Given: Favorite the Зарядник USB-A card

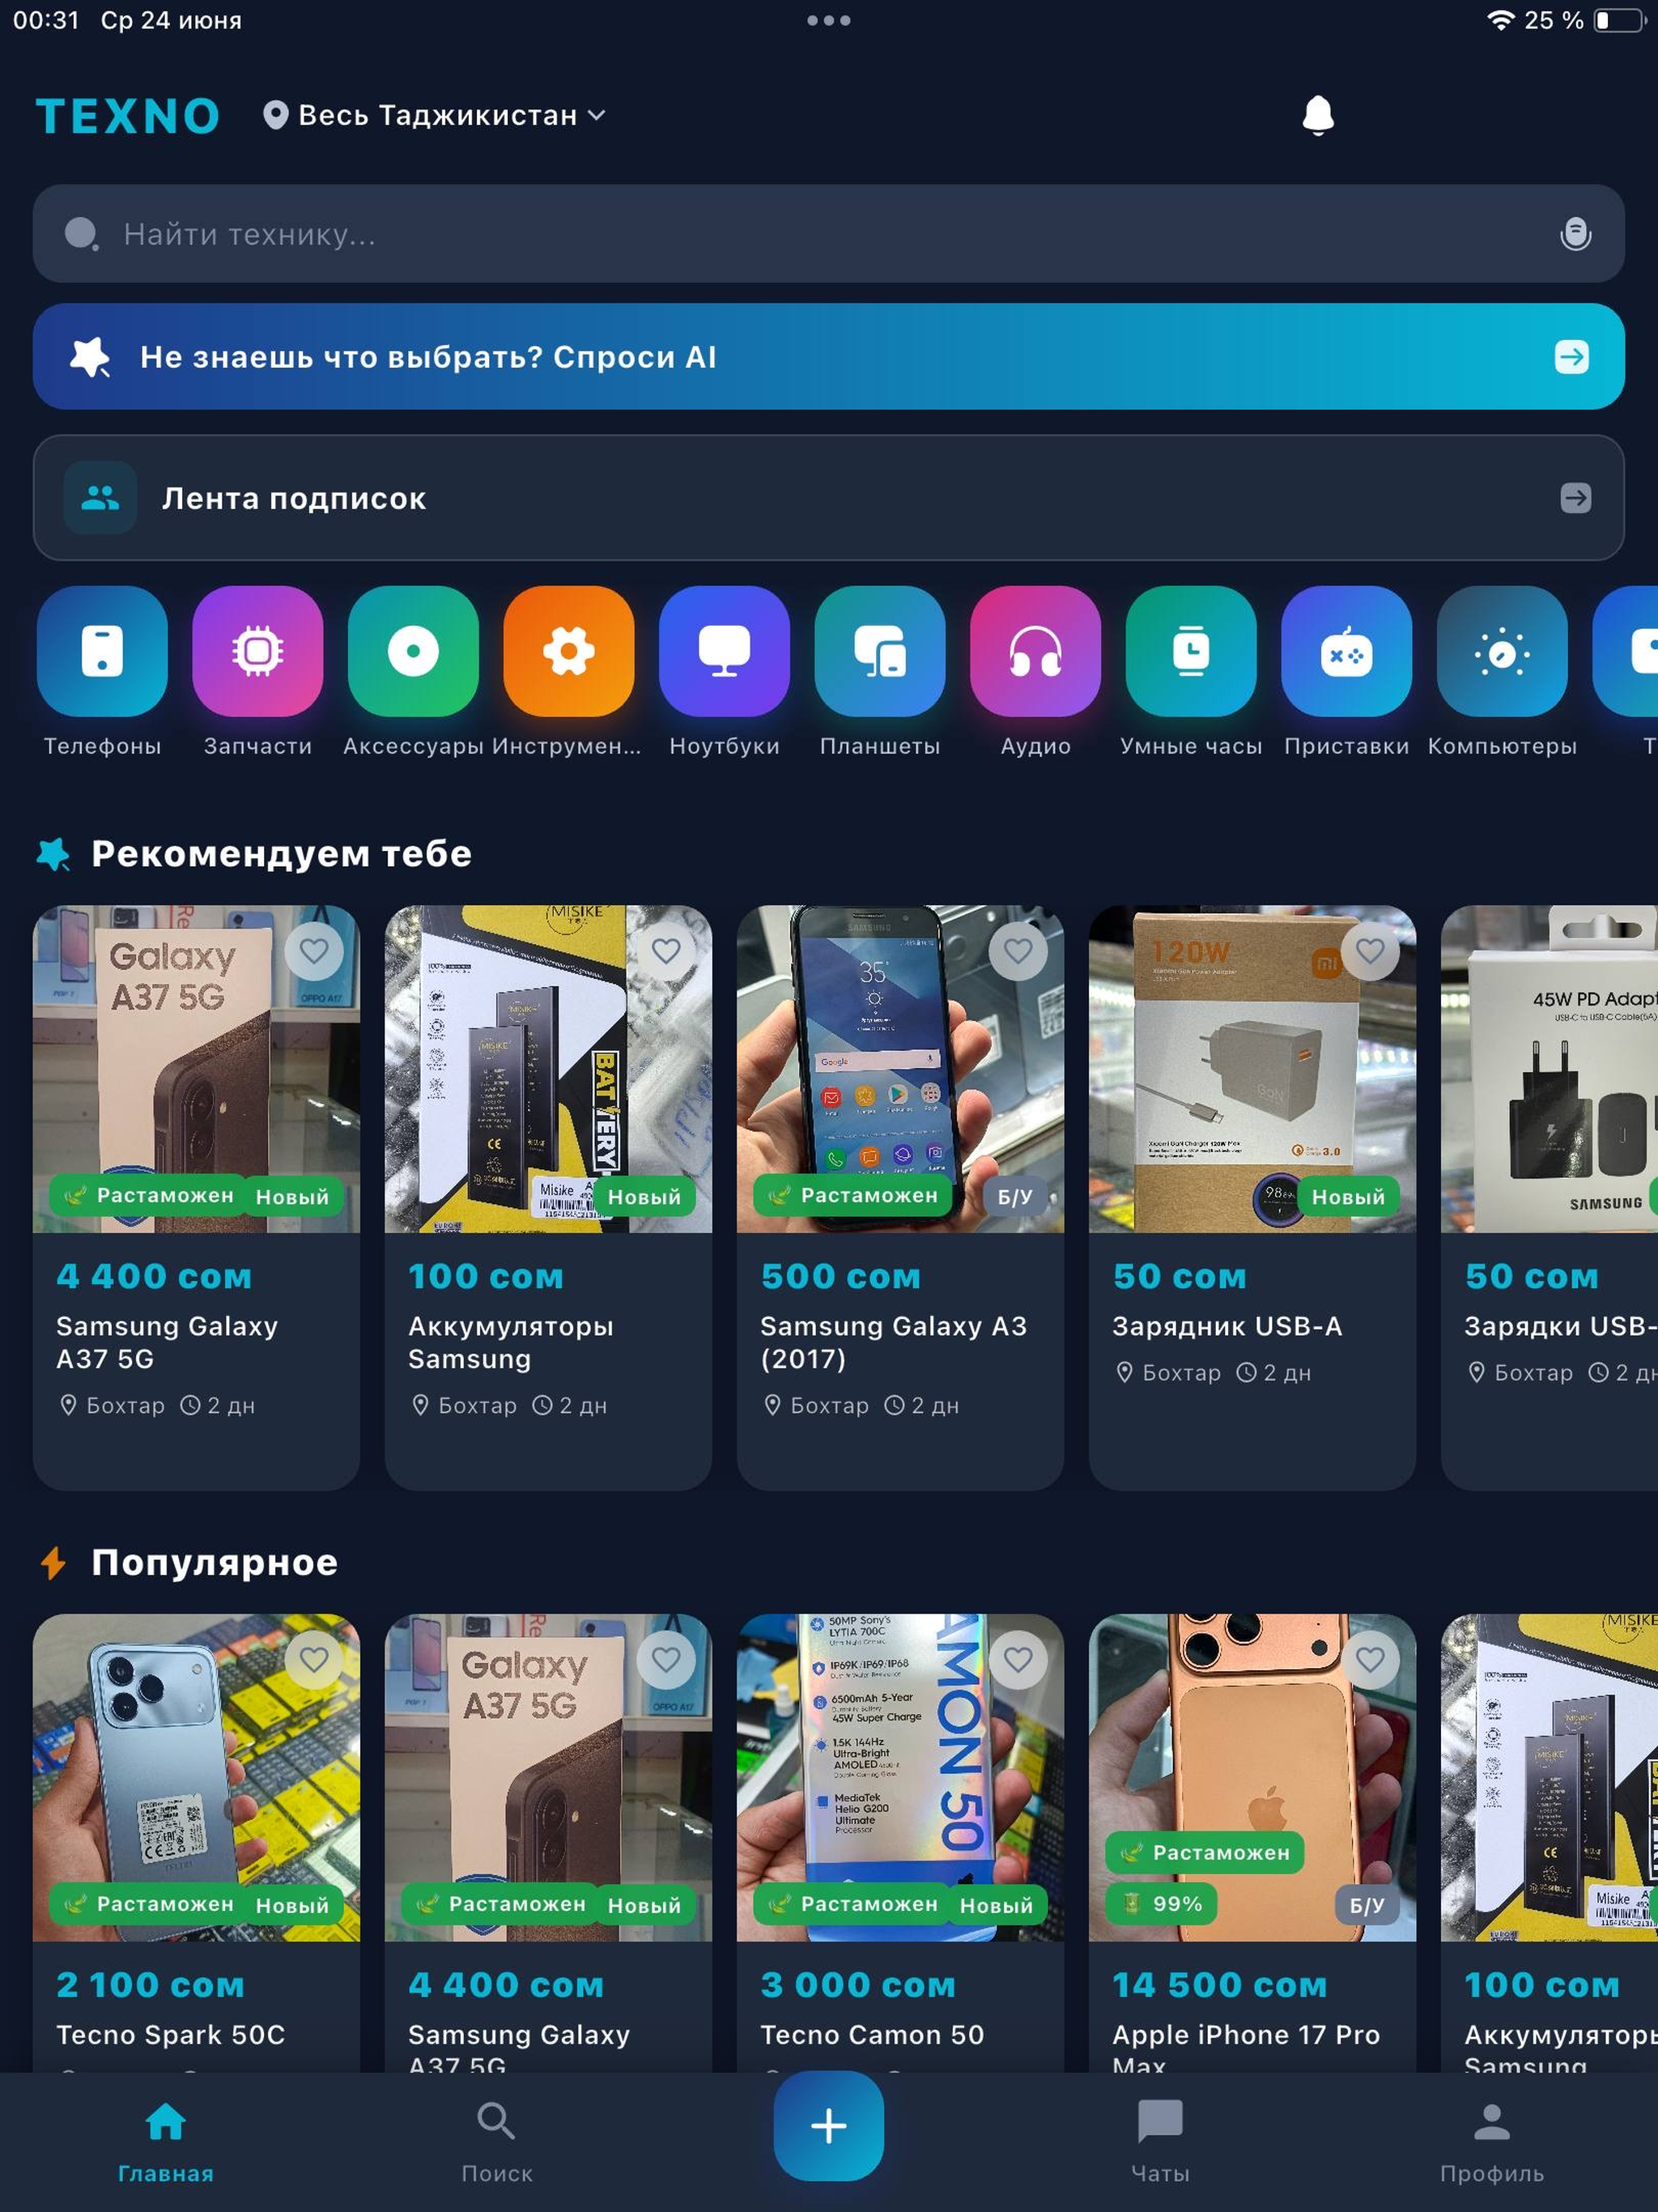Looking at the screenshot, I should (1370, 951).
